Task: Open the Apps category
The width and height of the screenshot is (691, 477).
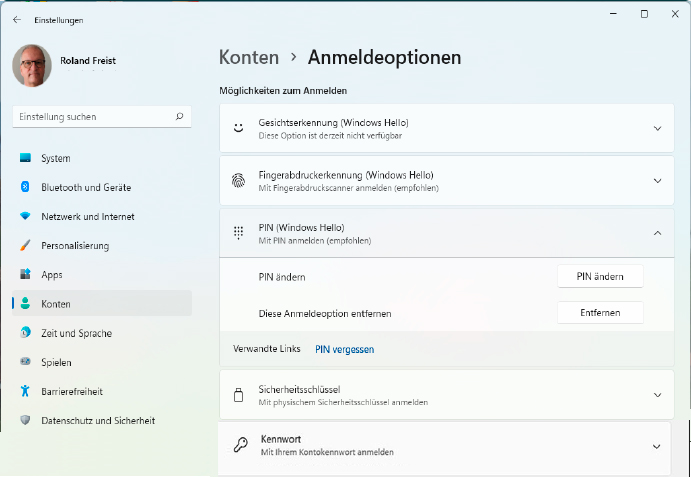Action: (x=102, y=274)
